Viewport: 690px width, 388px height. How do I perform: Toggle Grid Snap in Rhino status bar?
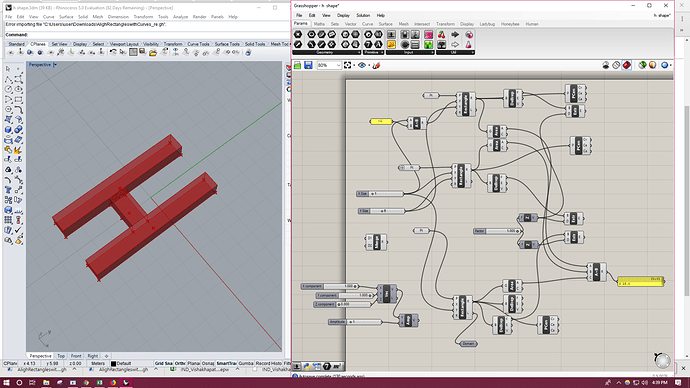pyautogui.click(x=163, y=363)
